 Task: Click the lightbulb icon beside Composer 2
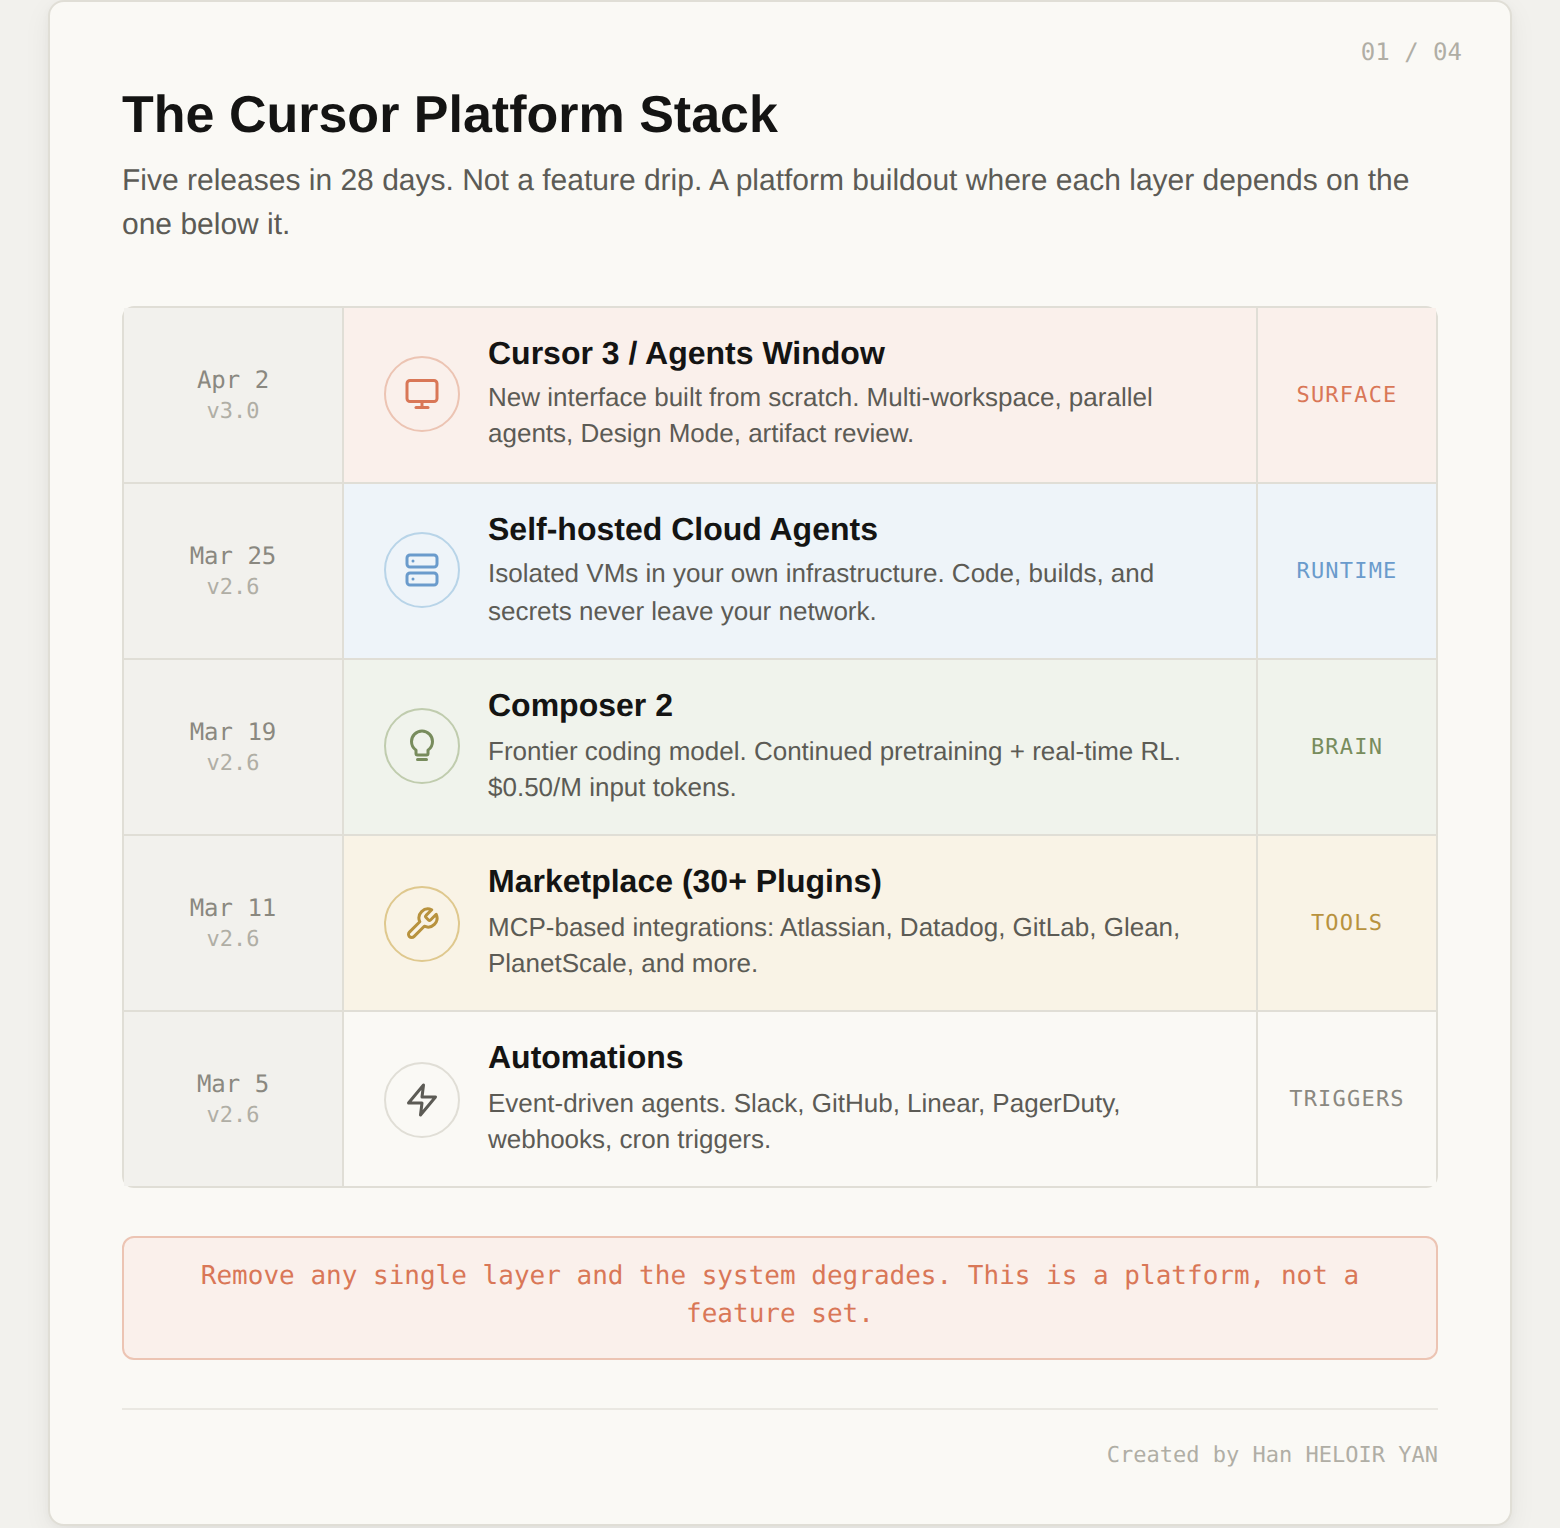coord(421,746)
